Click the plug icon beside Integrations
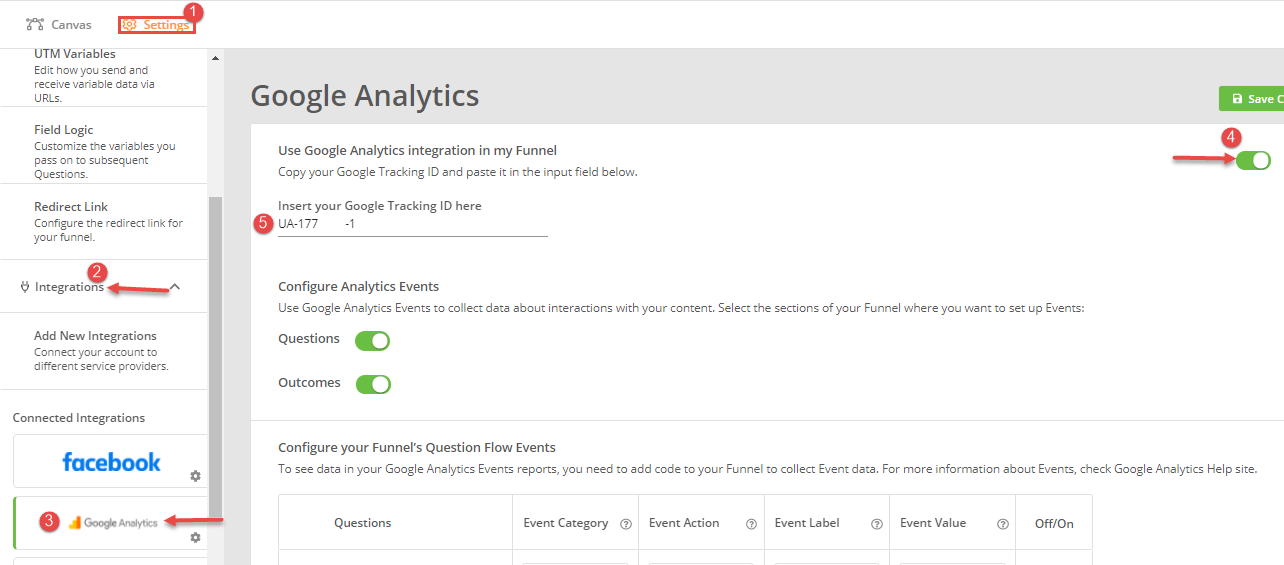The height and width of the screenshot is (565, 1284). click(x=25, y=287)
